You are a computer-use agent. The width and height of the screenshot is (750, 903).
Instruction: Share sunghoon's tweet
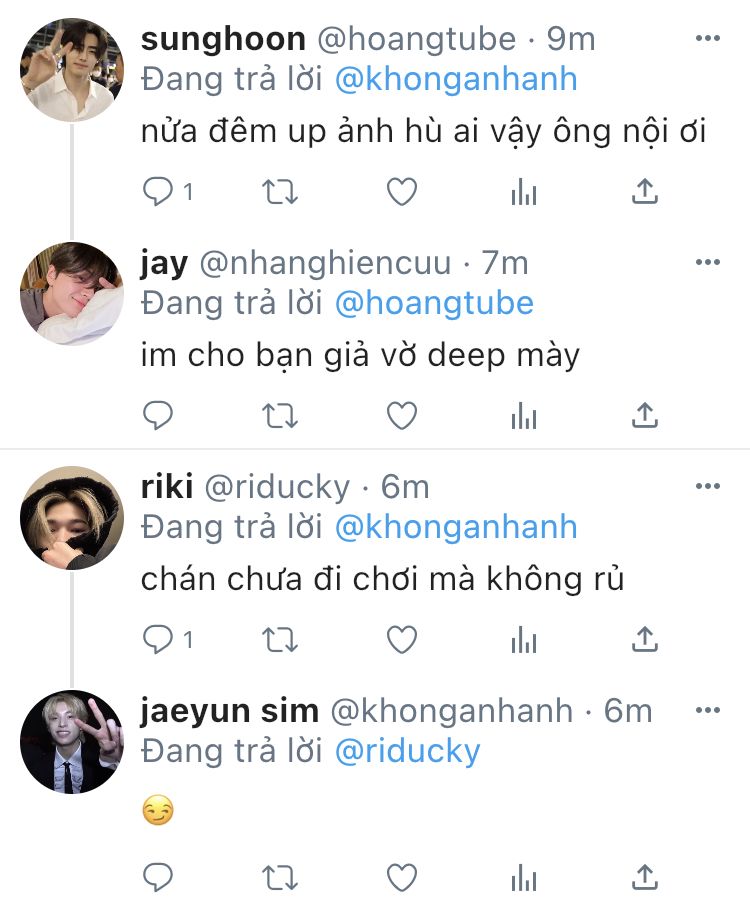[x=645, y=191]
